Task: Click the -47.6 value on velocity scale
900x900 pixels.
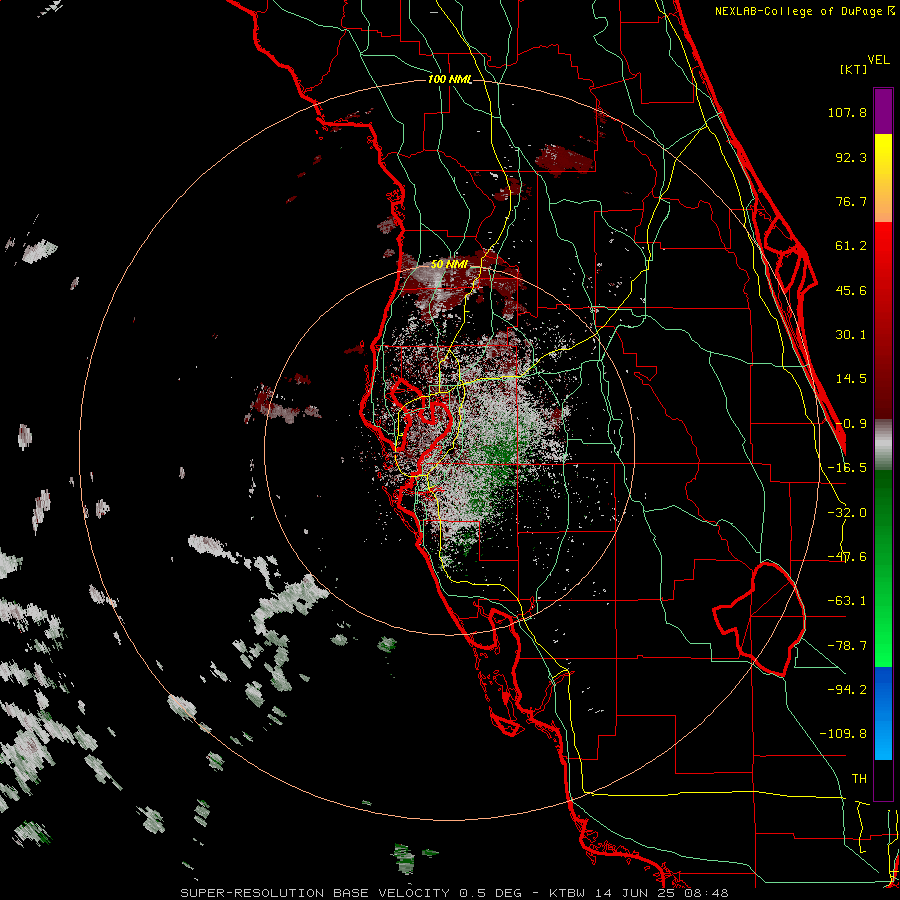Action: click(847, 557)
